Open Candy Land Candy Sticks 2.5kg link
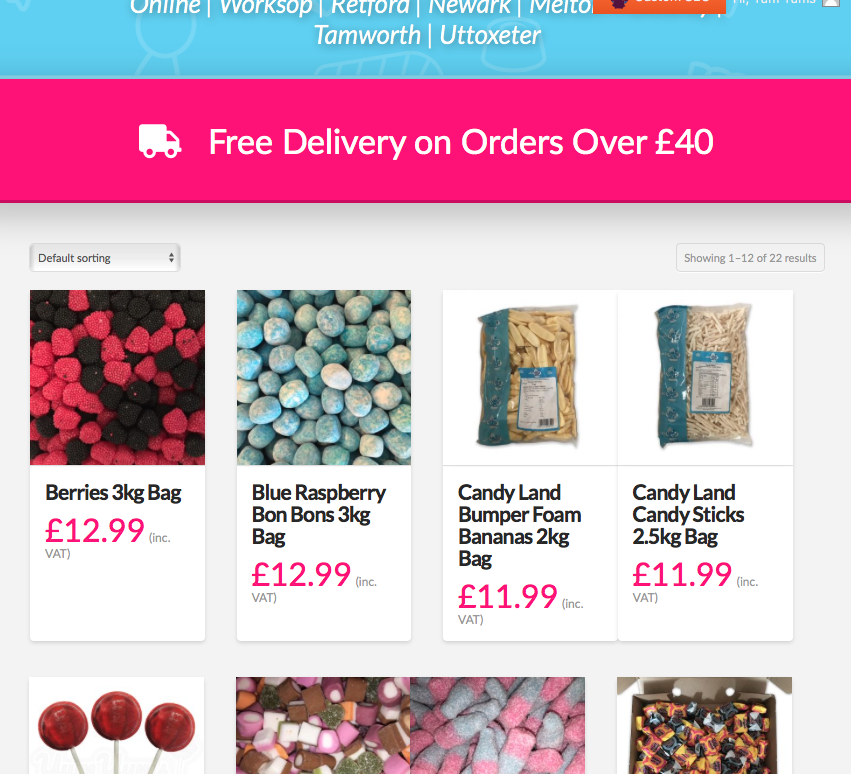Screen dimensions: 851x774 [x=688, y=515]
